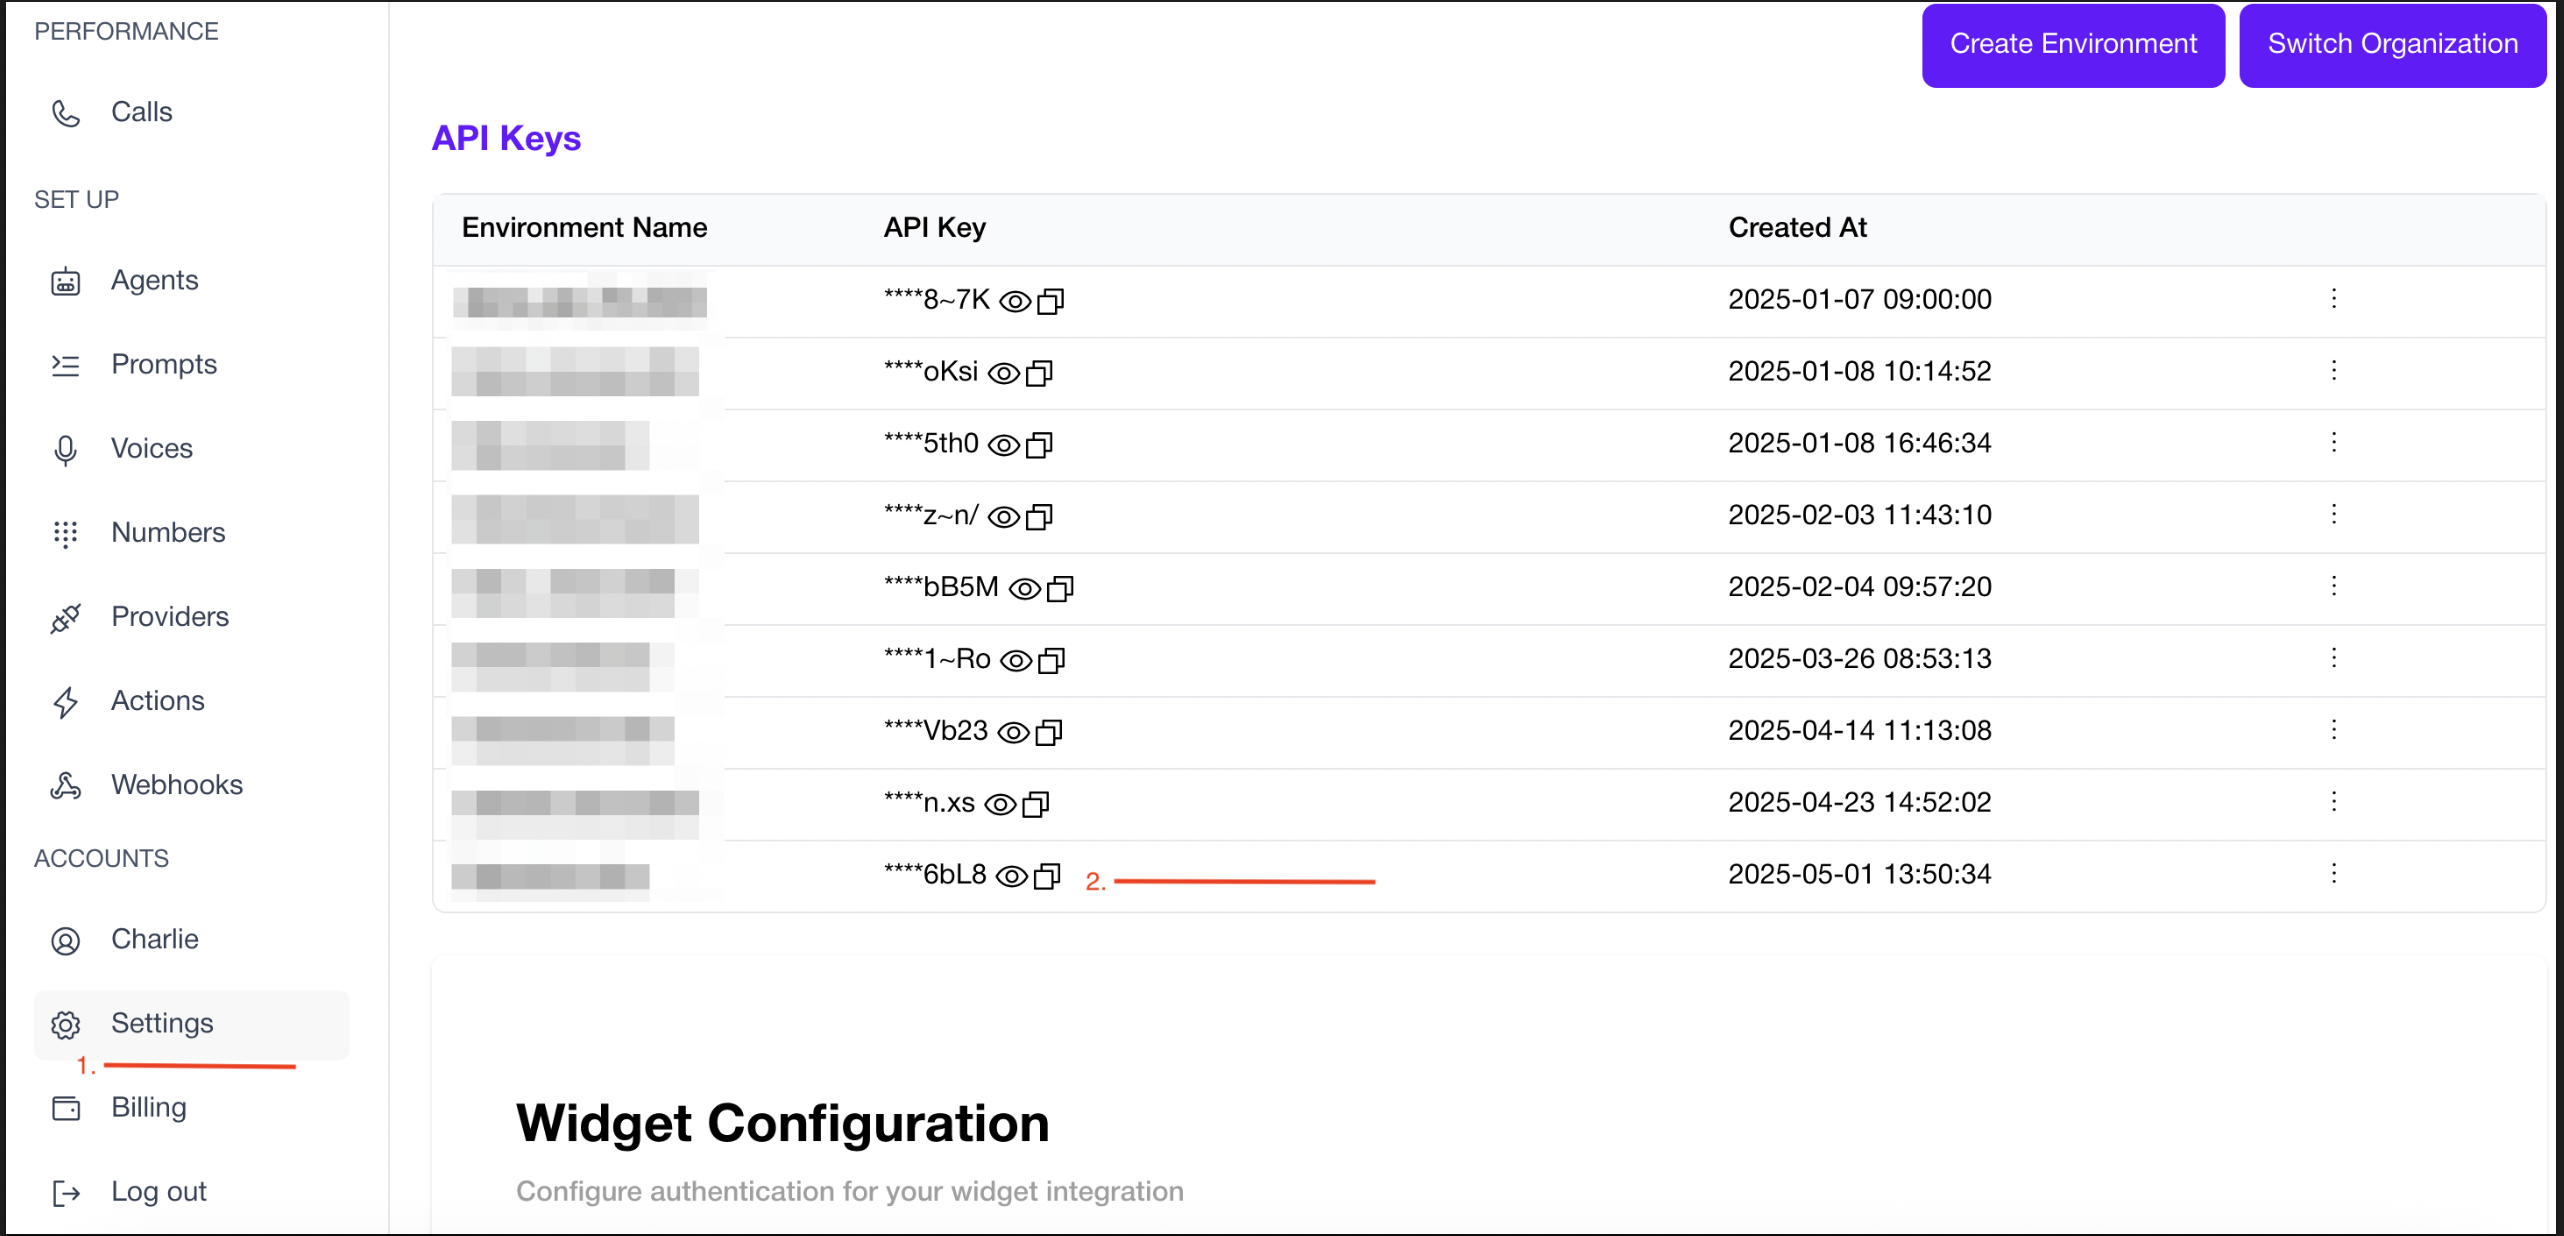2564x1236 pixels.
Task: Click the Prompts list icon
Action: click(x=66, y=366)
